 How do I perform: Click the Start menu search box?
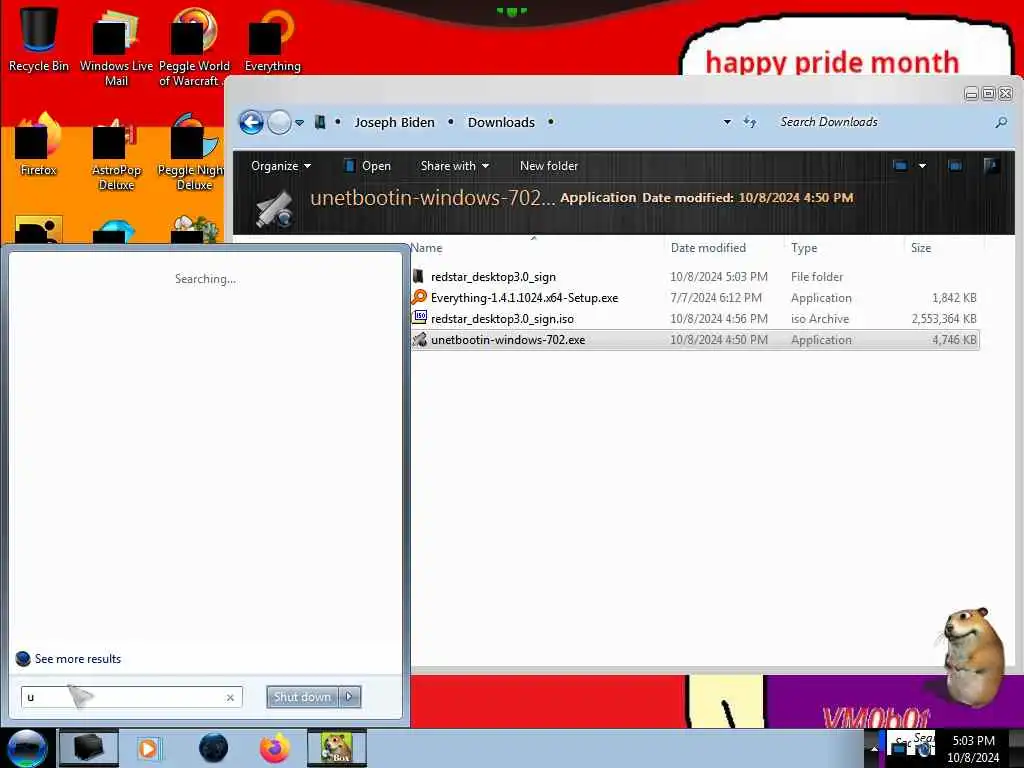tap(131, 697)
